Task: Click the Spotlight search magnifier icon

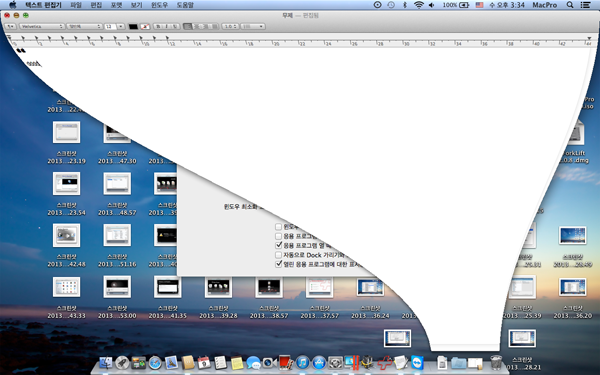Action: [570, 5]
